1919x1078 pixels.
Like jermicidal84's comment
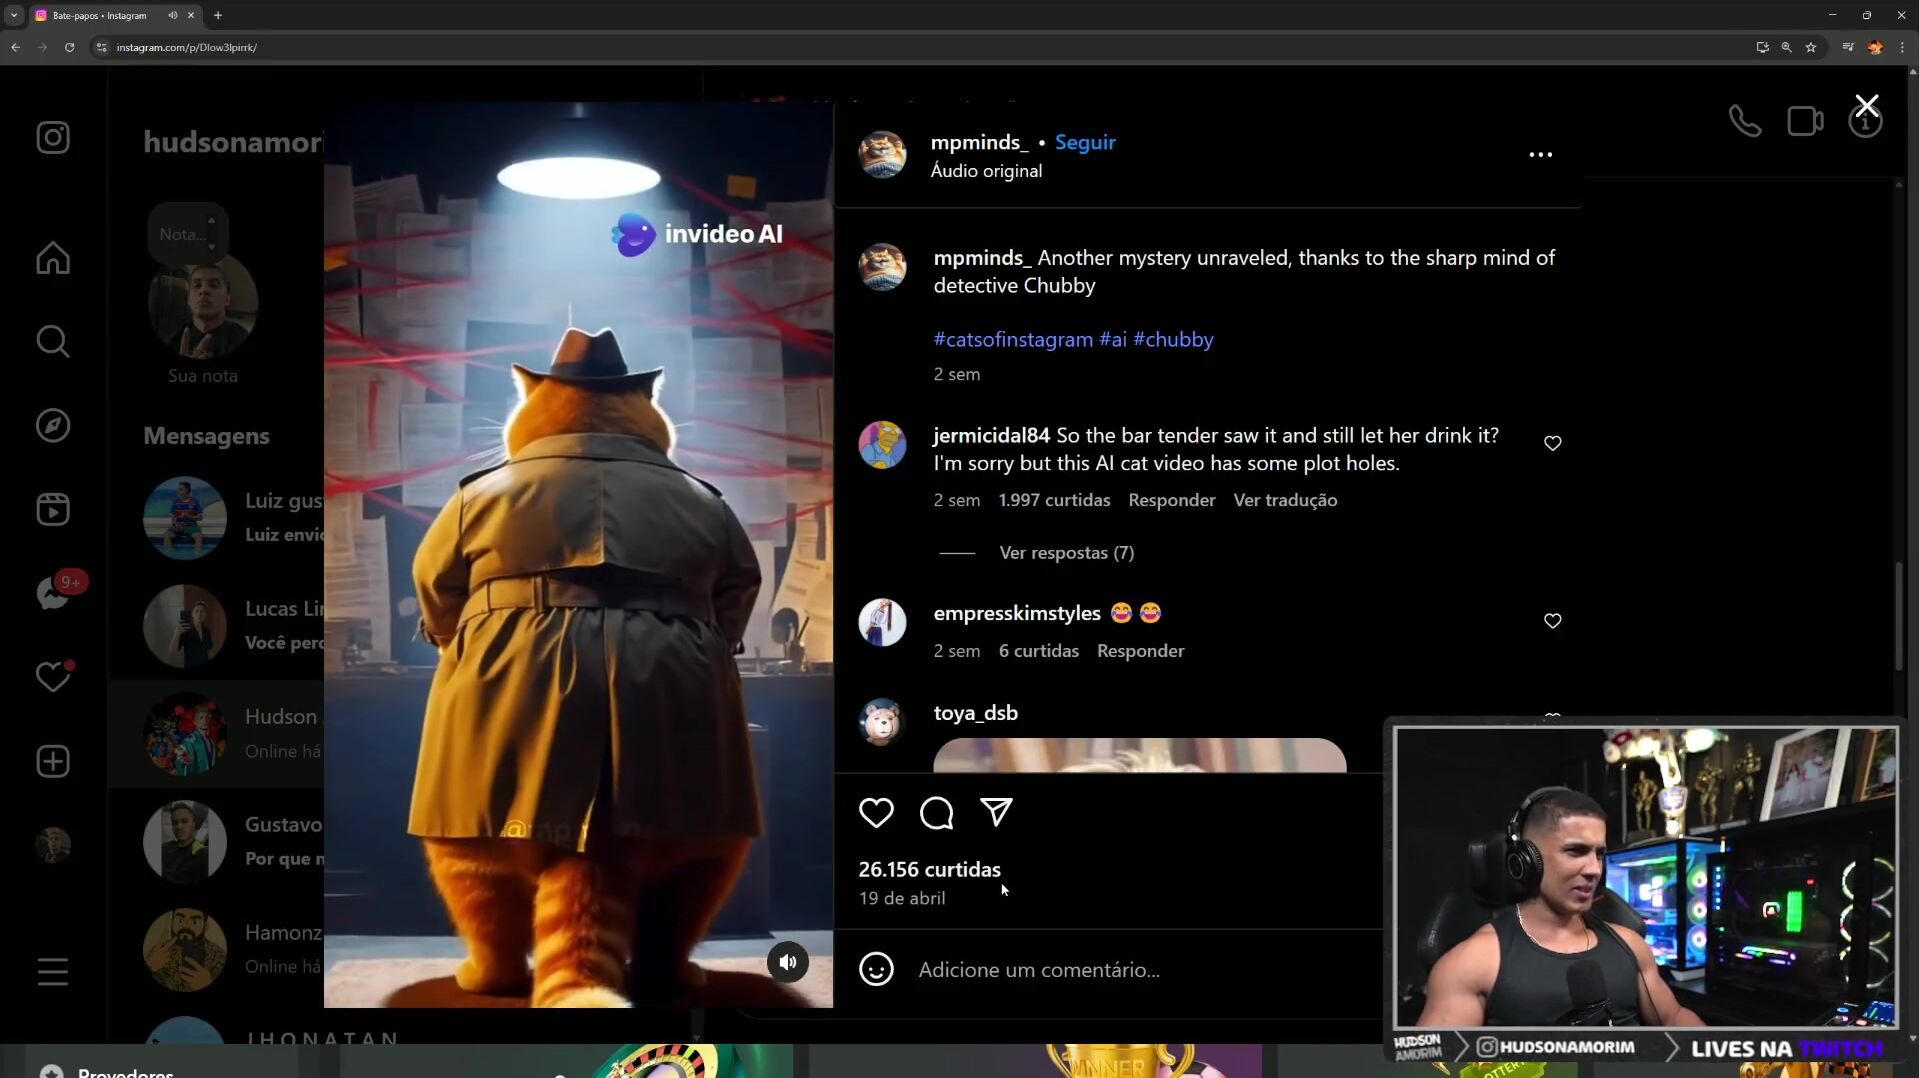pos(1553,443)
